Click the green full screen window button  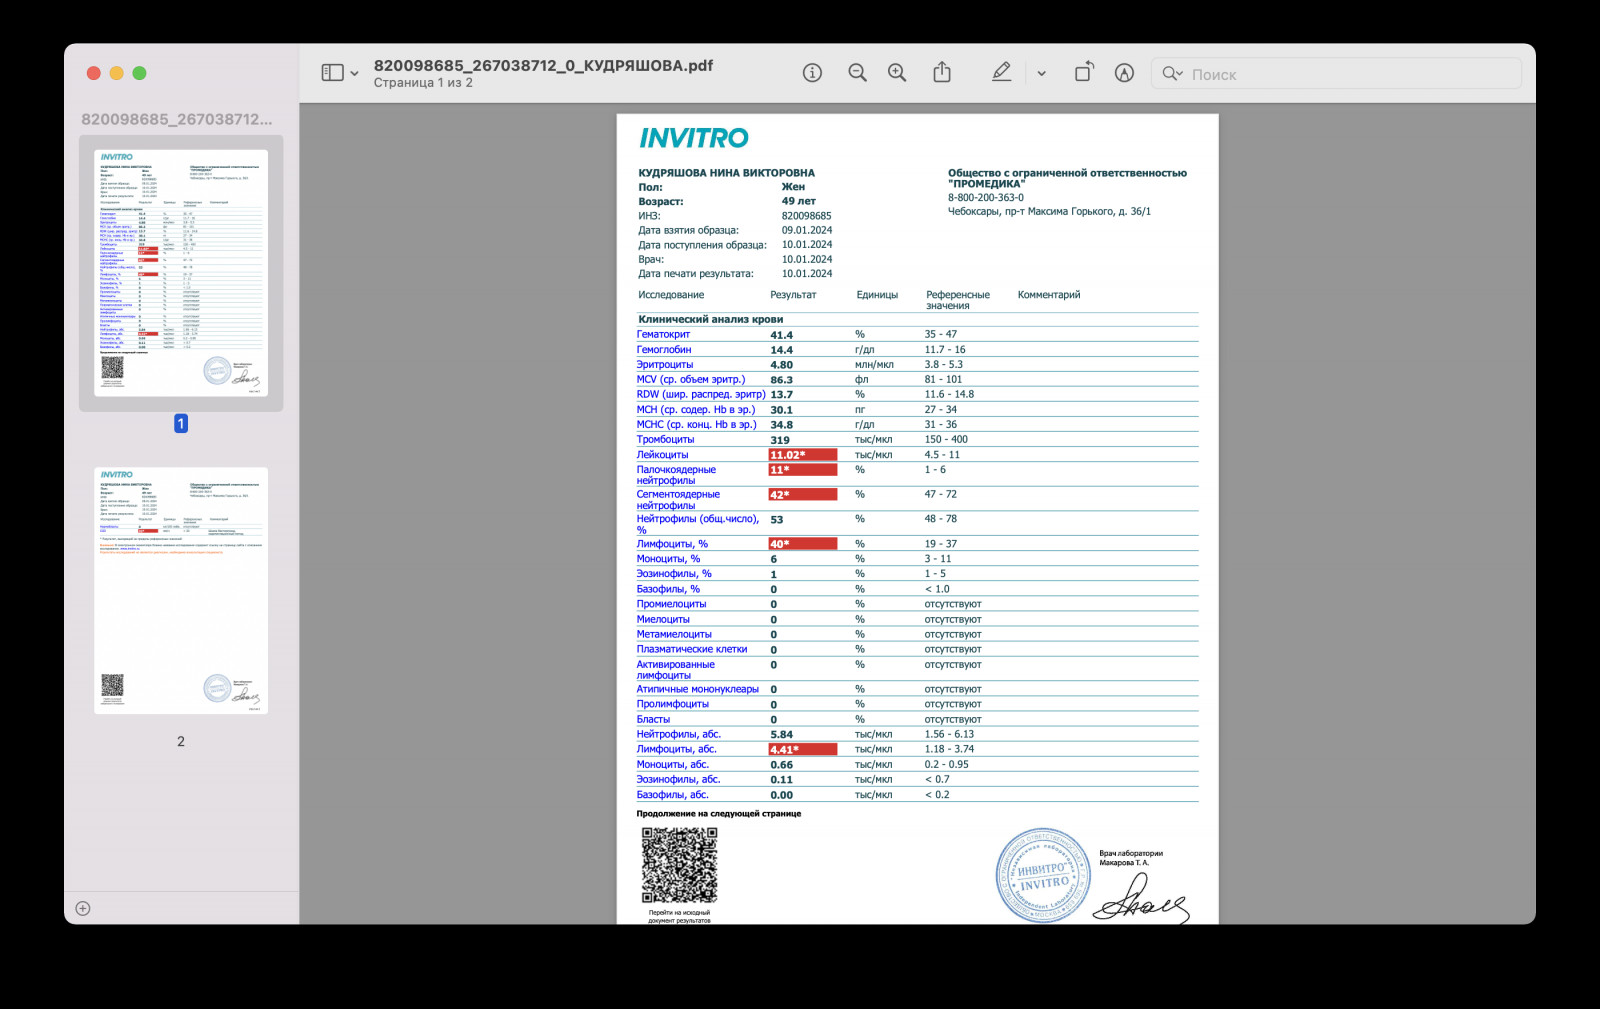(139, 73)
